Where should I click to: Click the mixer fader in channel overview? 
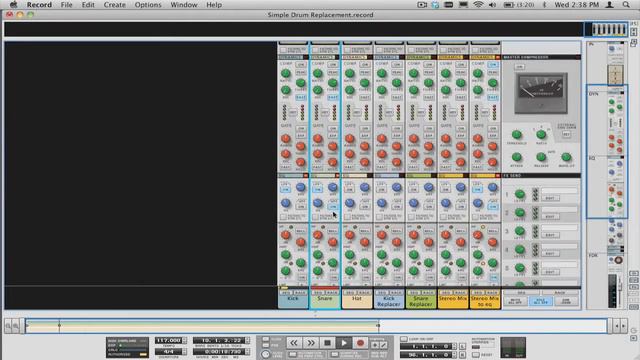pos(620,287)
